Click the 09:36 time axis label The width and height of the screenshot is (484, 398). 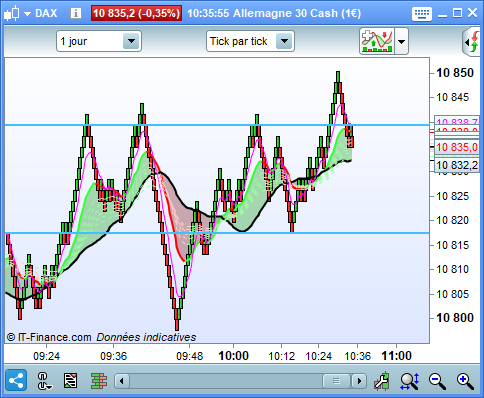tap(114, 356)
